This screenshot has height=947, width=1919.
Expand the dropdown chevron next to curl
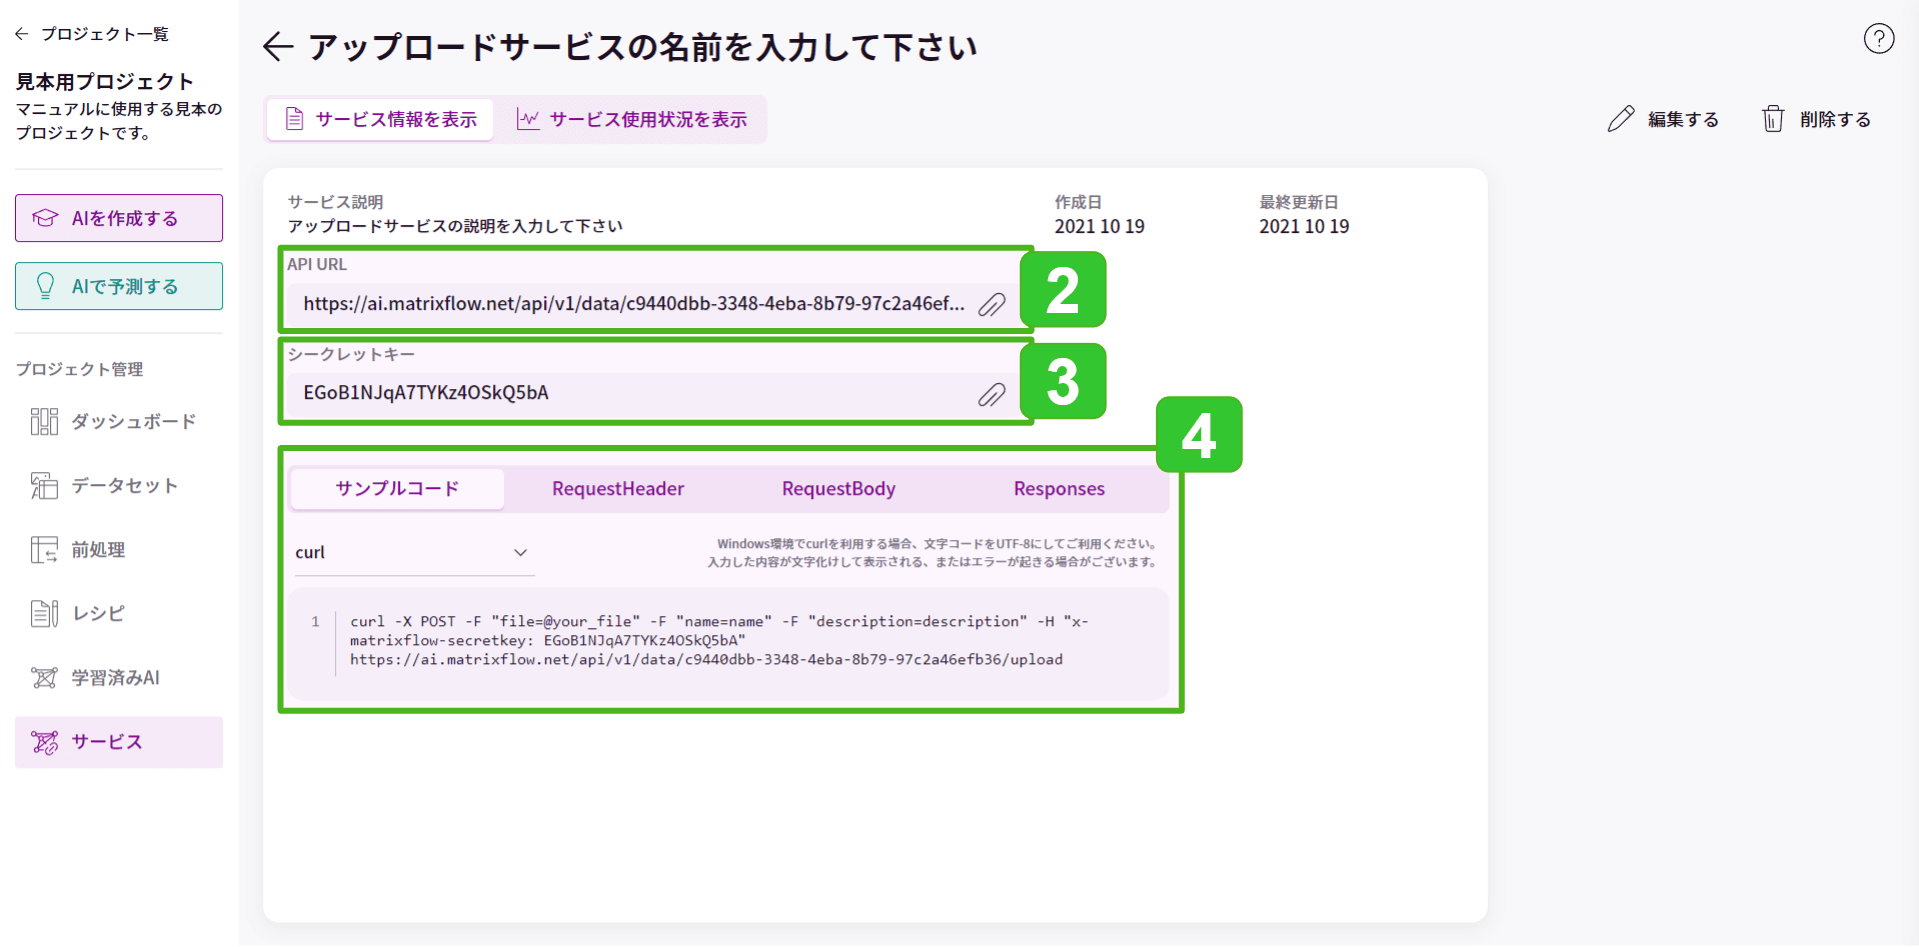(520, 553)
